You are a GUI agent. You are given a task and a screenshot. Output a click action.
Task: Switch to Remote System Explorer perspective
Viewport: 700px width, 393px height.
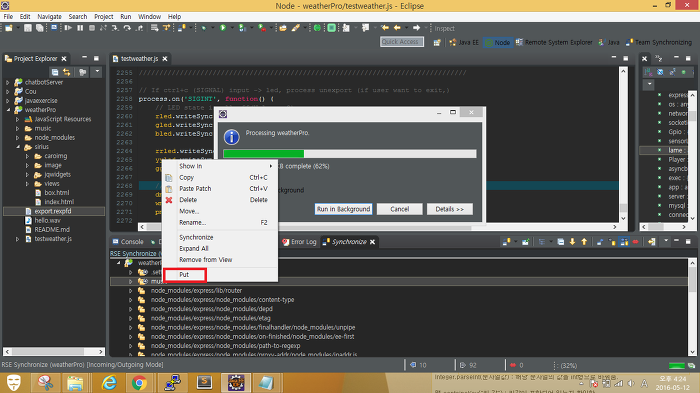[x=554, y=42]
